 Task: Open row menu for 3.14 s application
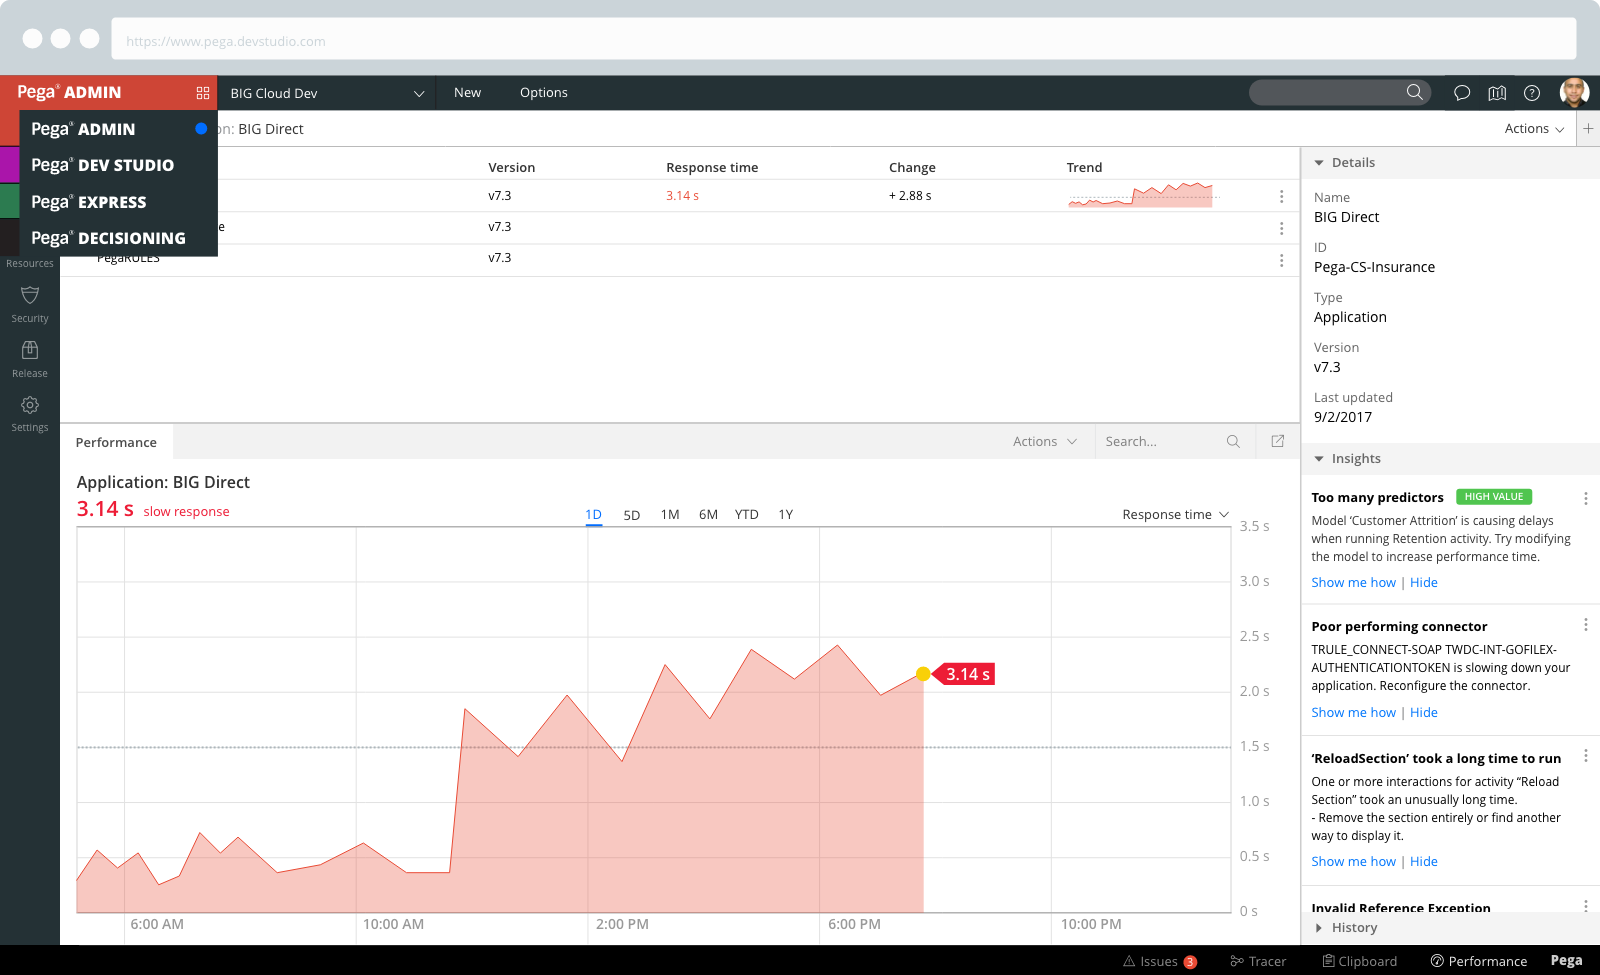tap(1281, 196)
